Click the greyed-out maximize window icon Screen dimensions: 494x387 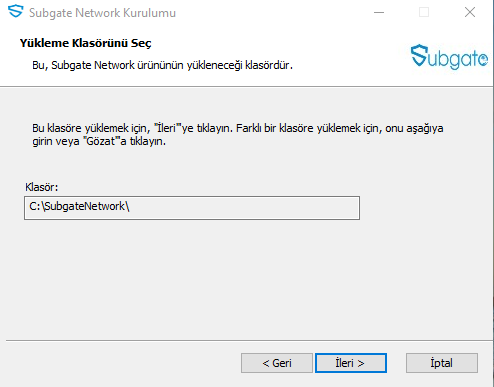[x=424, y=12]
